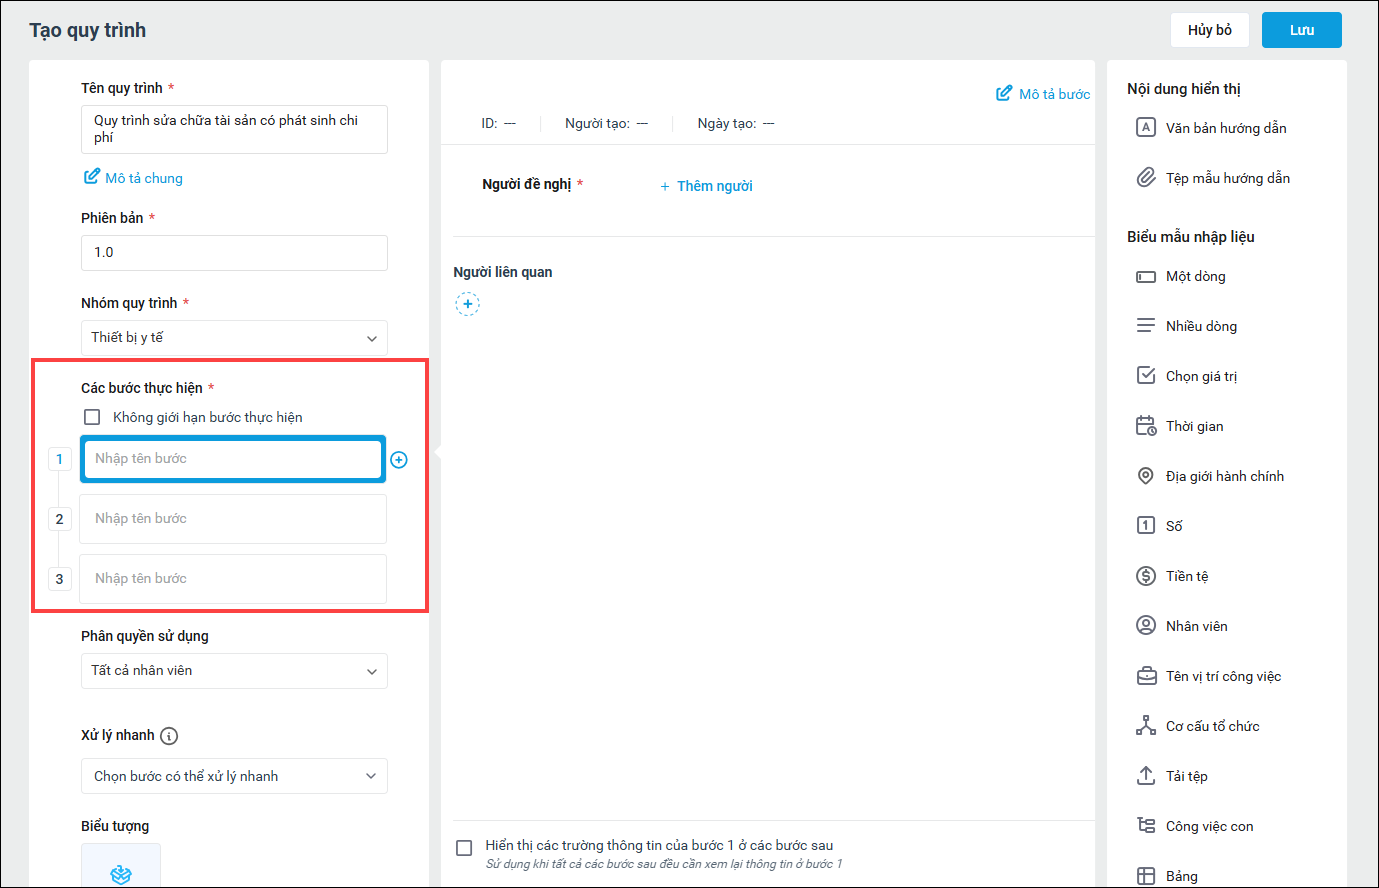
Task: Insert the Cơ cấu tổ chức field
Action: 1211,726
